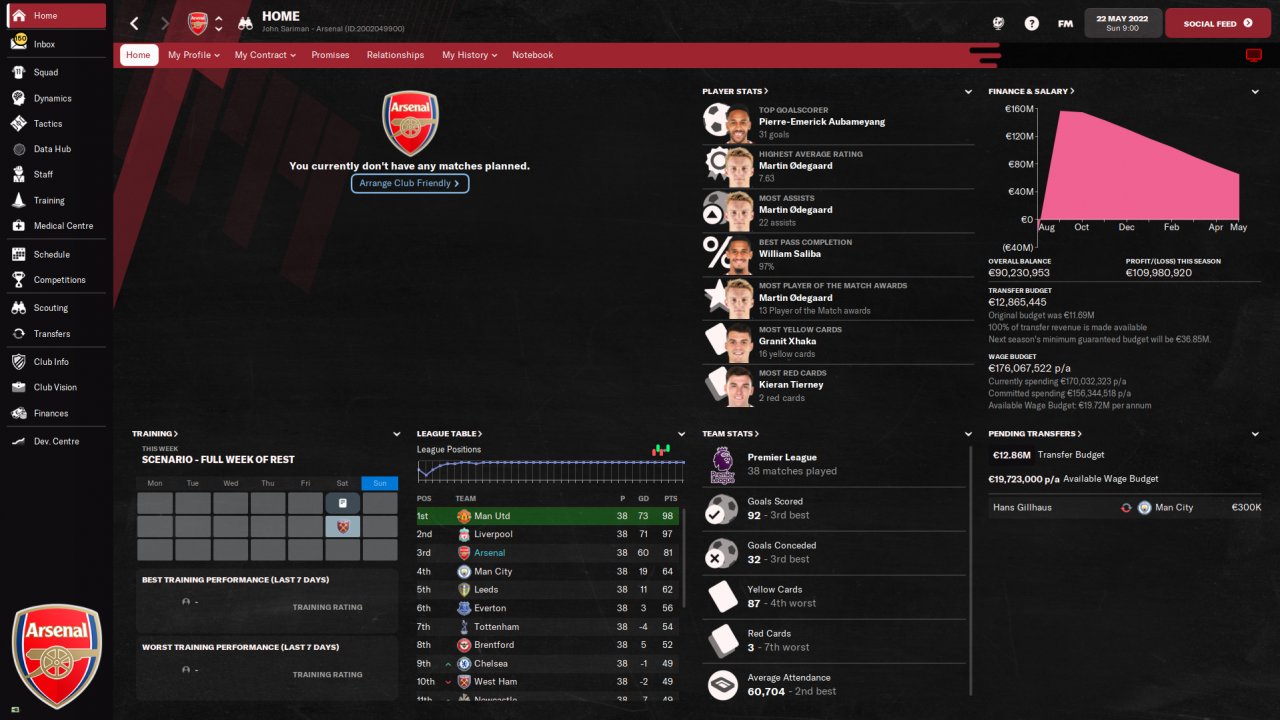Screen dimensions: 1280x720
Task: Expand the My Profile dropdown
Action: [x=195, y=55]
